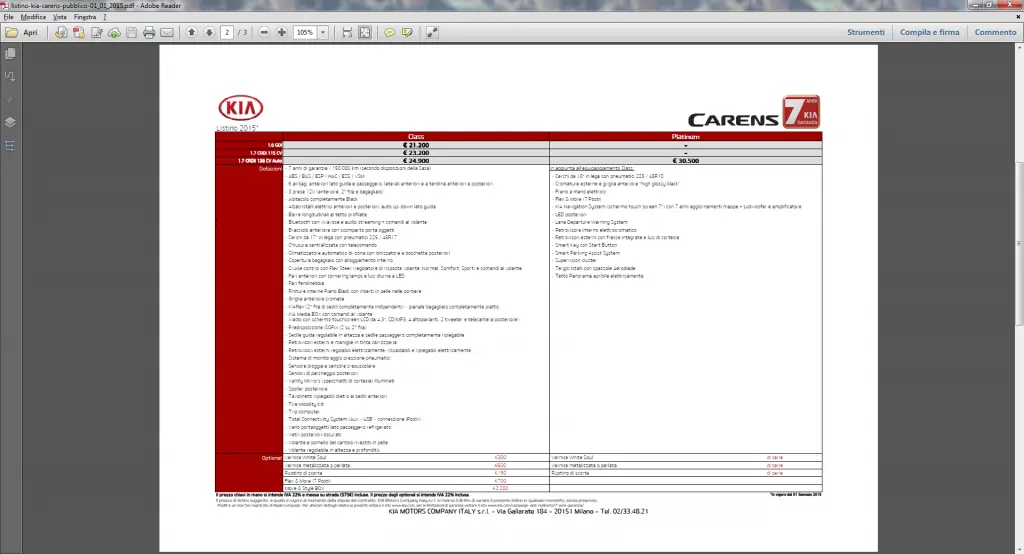Switch to read mode icon
Screen dimensions: 1024x554
432,32
